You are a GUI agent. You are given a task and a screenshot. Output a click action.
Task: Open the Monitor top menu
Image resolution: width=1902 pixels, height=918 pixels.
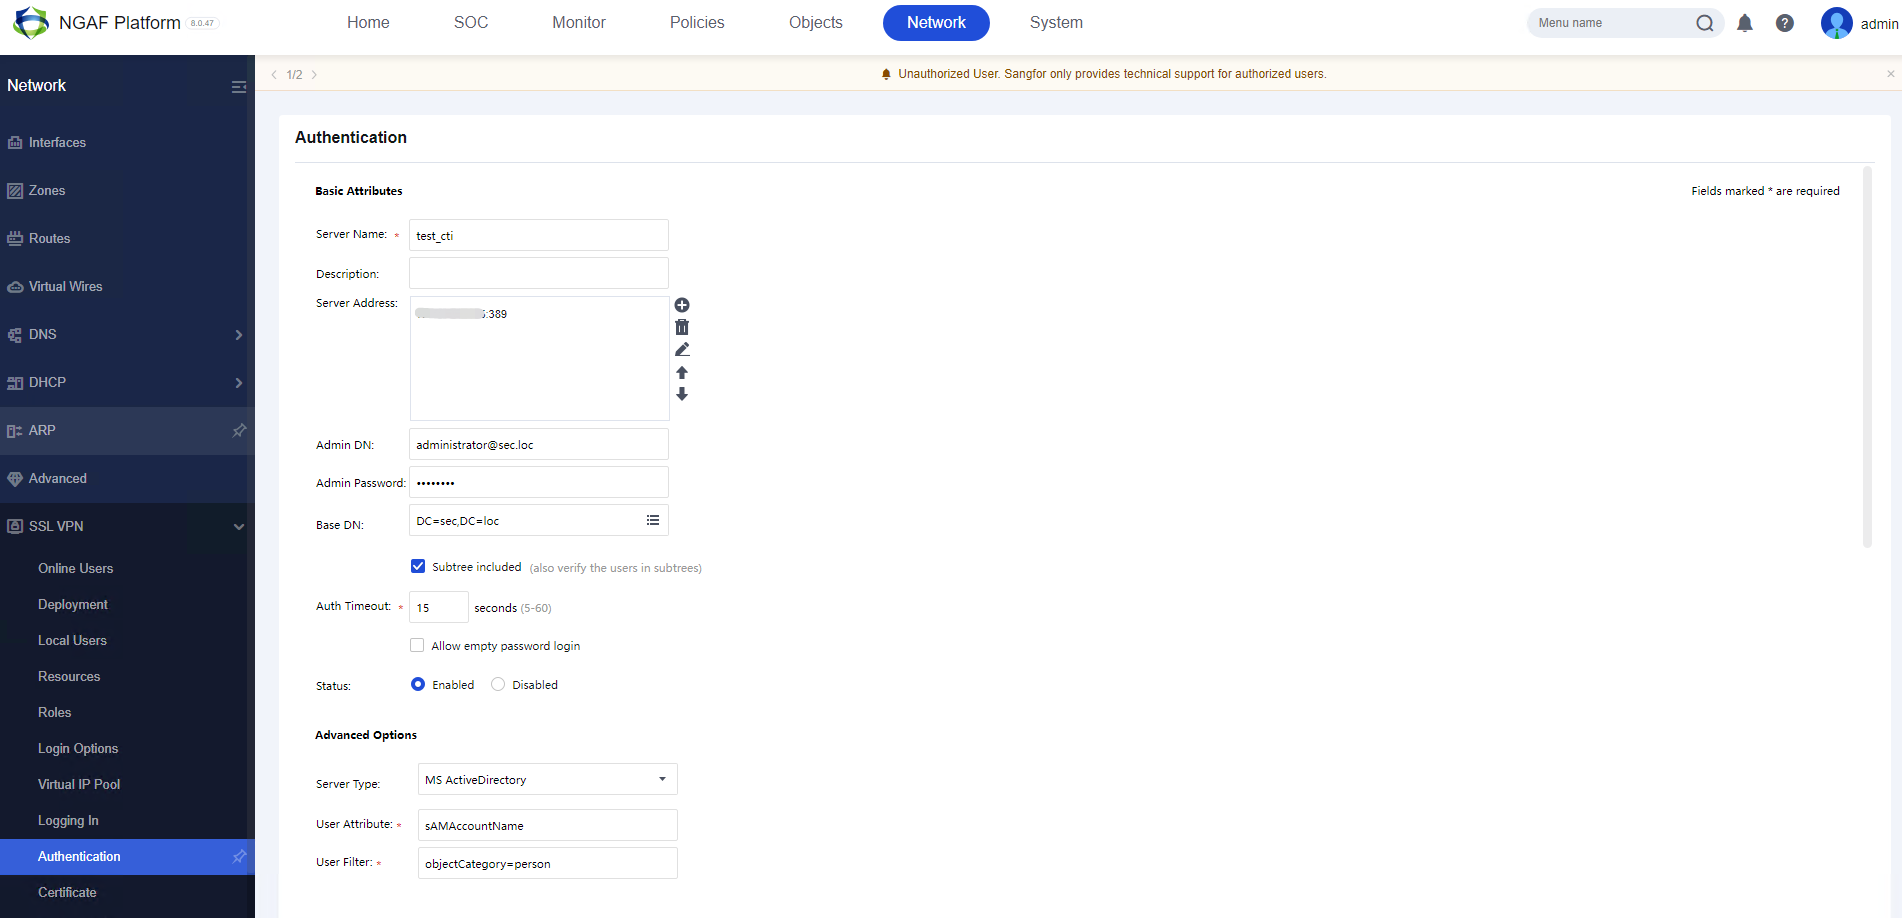click(x=578, y=23)
